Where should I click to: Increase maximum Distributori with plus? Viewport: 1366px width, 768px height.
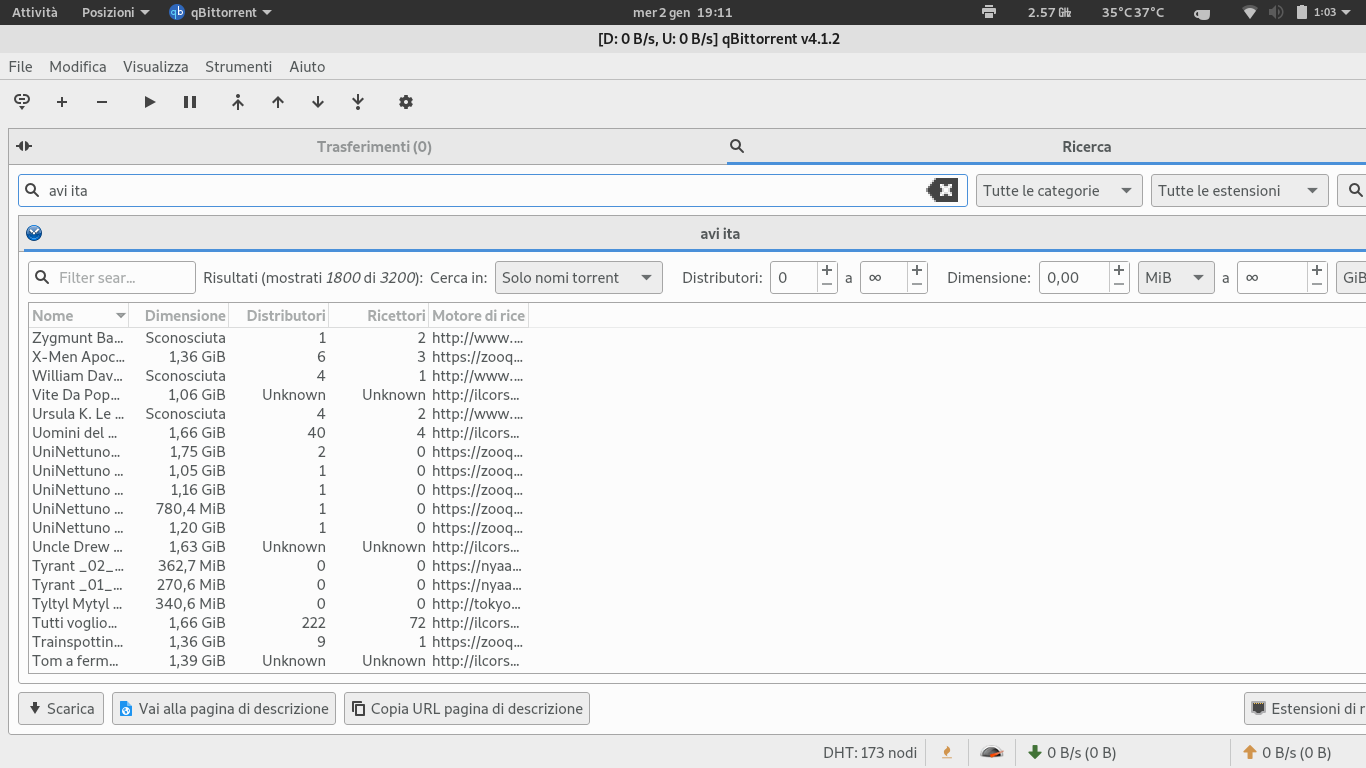tap(917, 270)
